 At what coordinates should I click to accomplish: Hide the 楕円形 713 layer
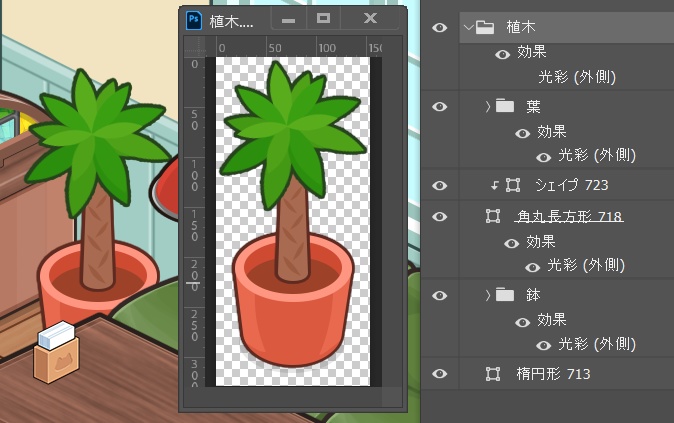point(439,374)
